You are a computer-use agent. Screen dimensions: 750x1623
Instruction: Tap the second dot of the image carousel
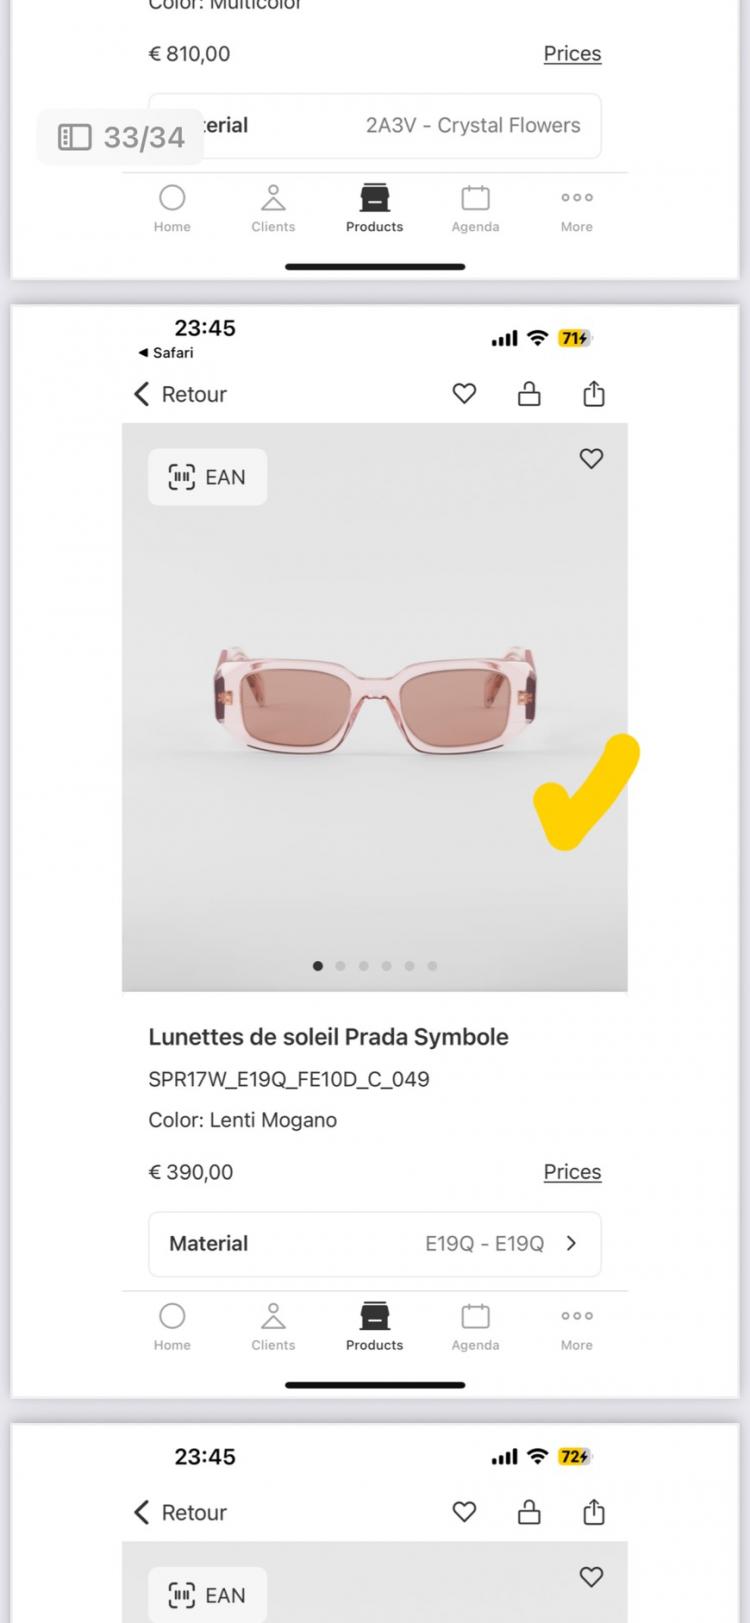point(341,966)
